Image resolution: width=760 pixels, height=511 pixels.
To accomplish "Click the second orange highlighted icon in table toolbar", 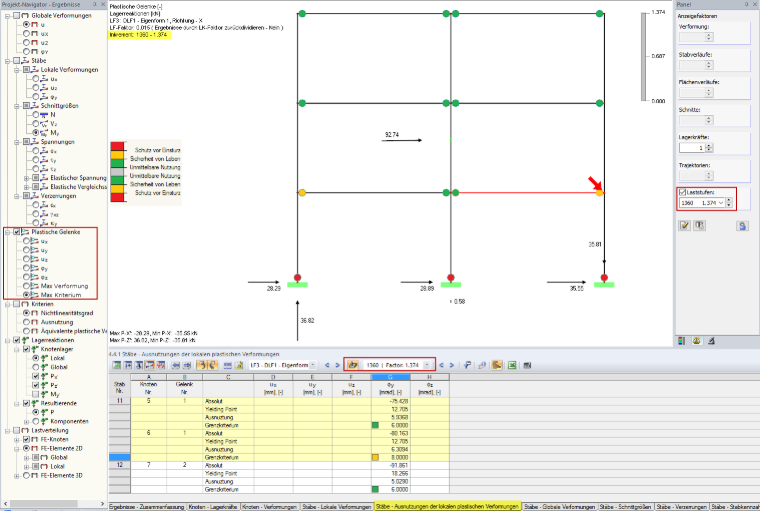I will (213, 365).
